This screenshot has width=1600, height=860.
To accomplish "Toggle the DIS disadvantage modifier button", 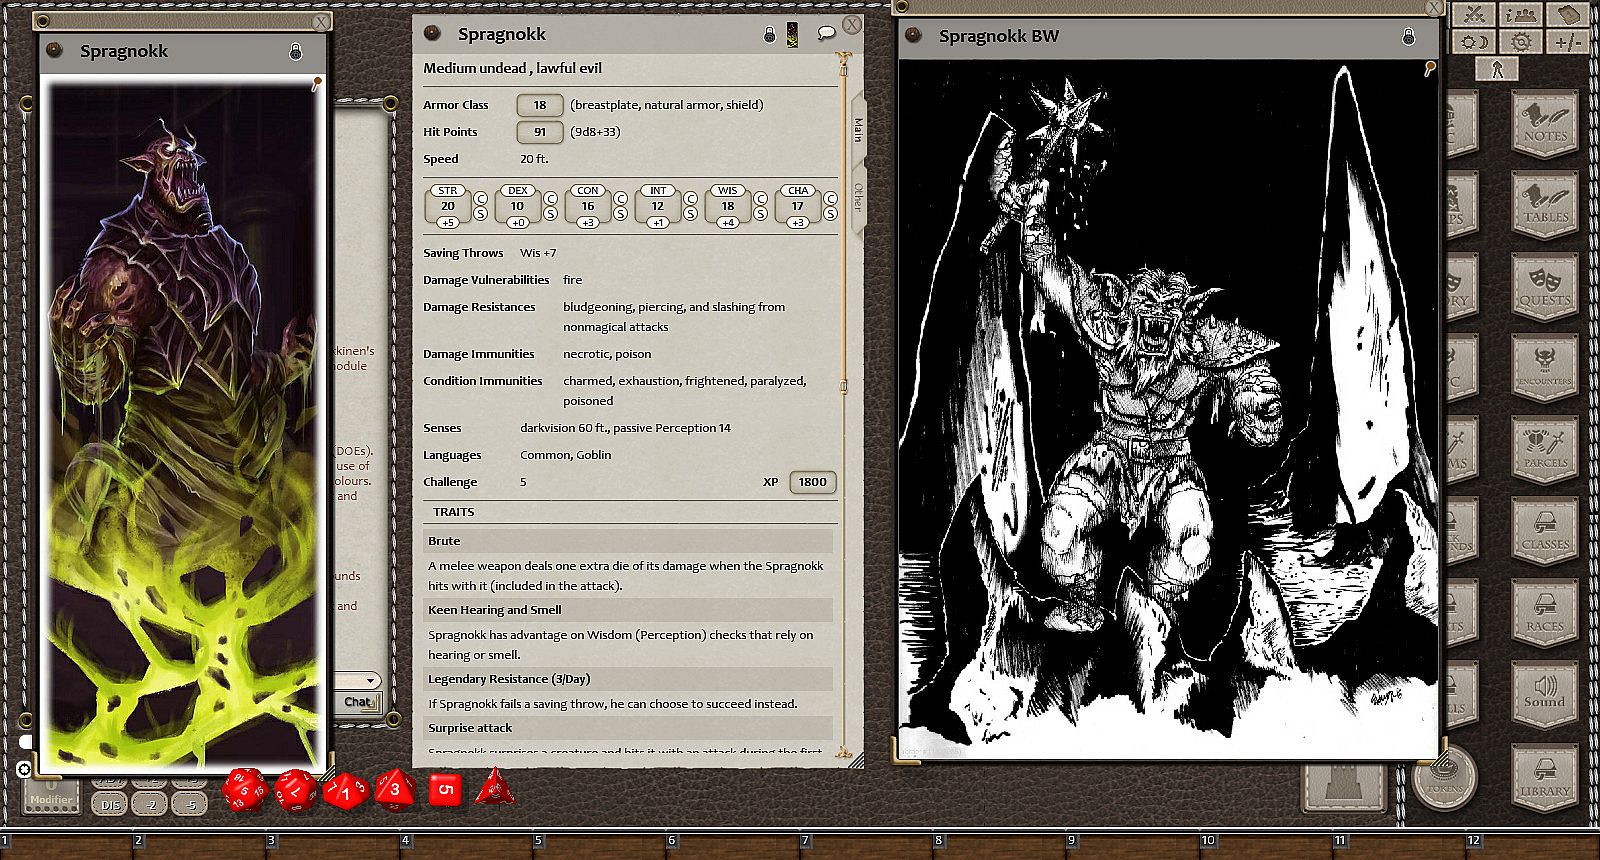I will tap(110, 804).
